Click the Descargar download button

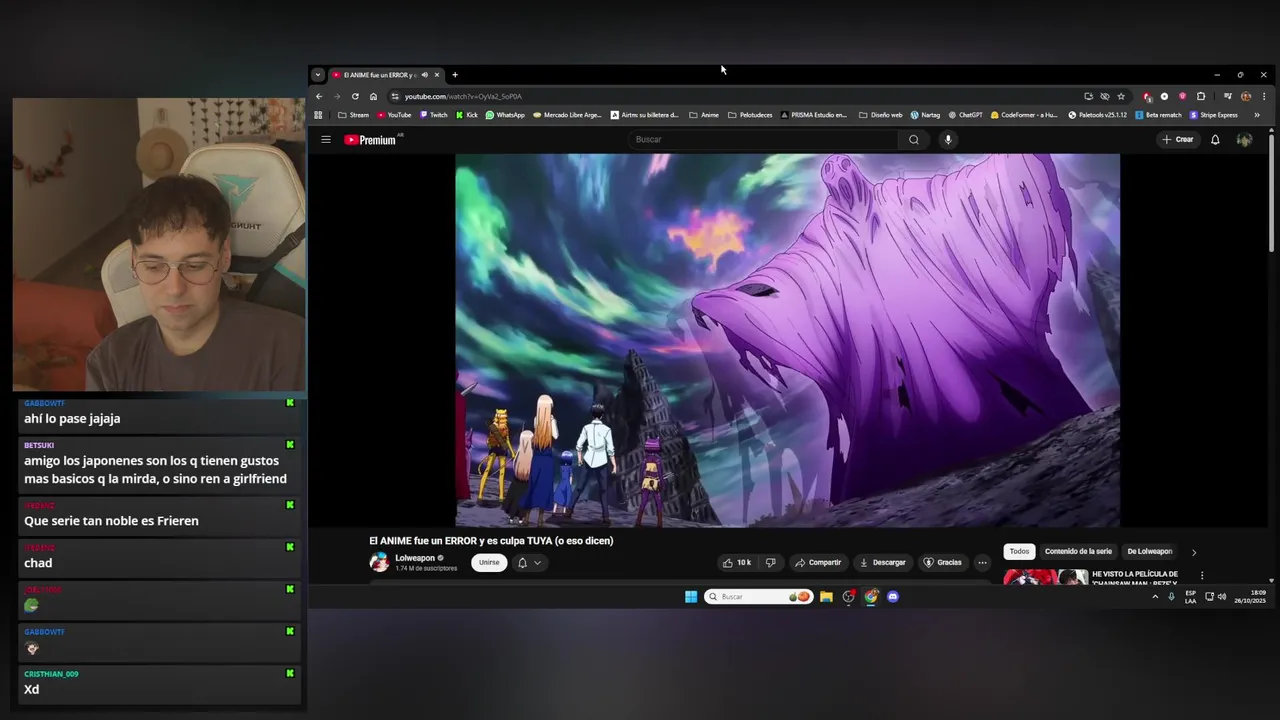click(882, 563)
